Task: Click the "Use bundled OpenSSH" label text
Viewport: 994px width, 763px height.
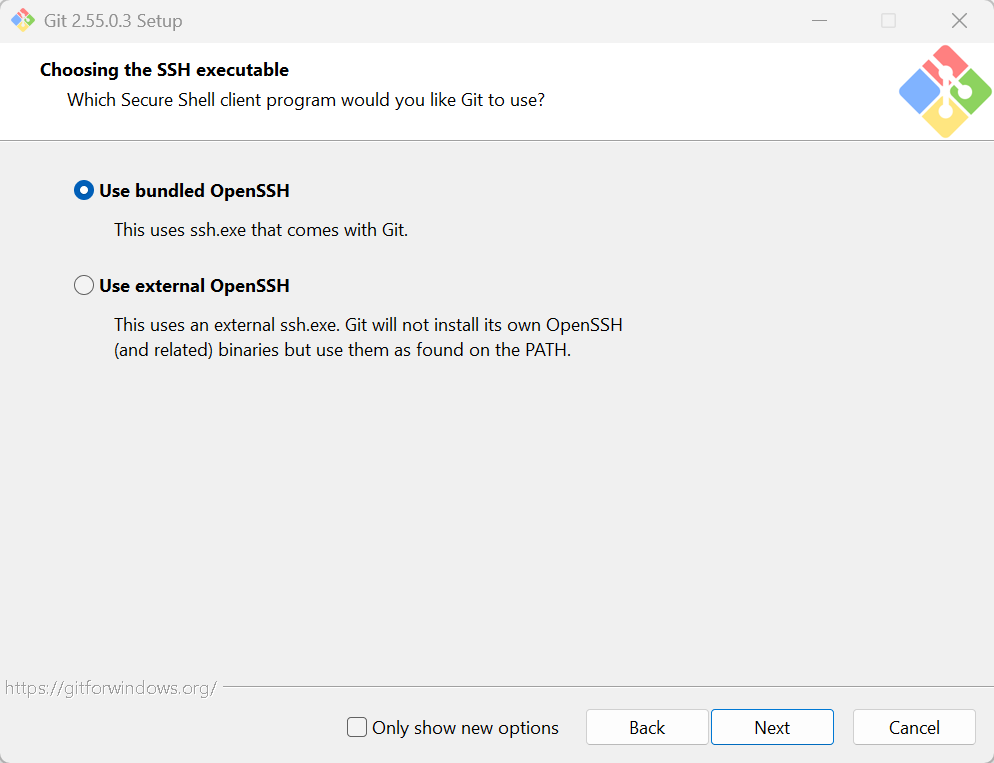Action: (x=195, y=191)
